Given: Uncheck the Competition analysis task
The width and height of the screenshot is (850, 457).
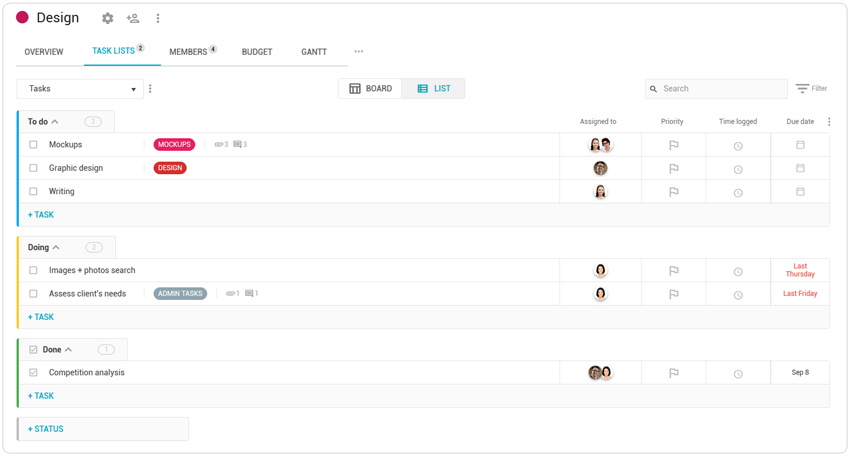Looking at the screenshot, I should coord(33,373).
